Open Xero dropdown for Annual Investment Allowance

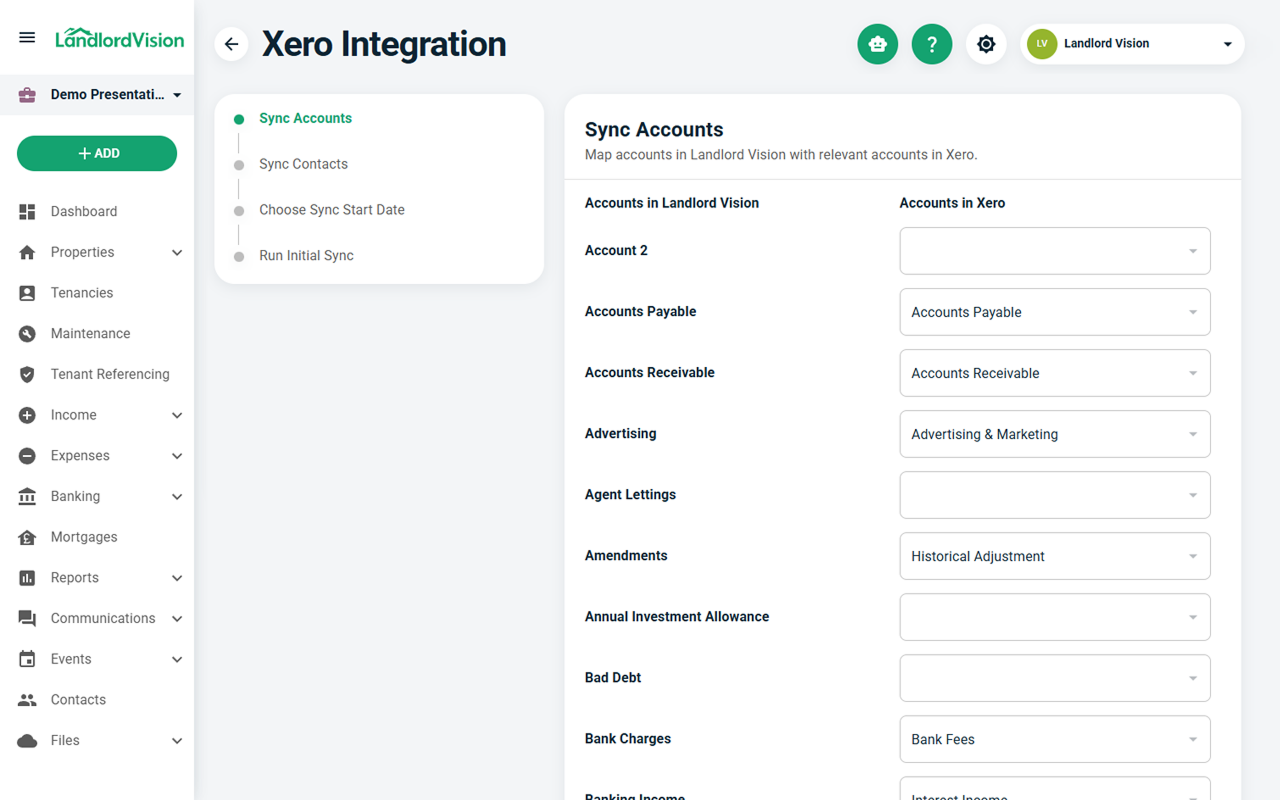pos(1055,617)
